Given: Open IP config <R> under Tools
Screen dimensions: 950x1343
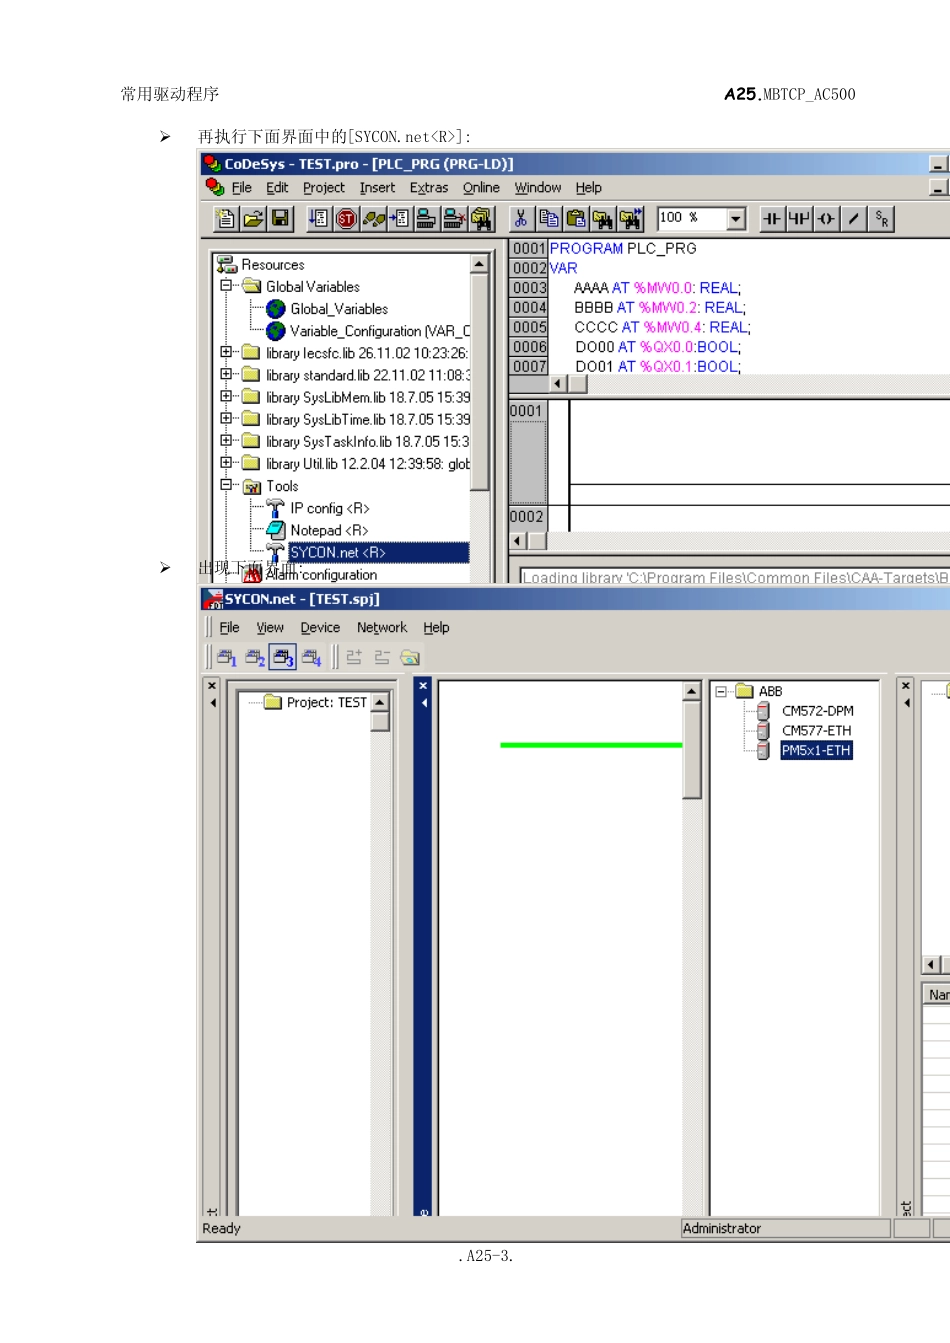Looking at the screenshot, I should 329,508.
